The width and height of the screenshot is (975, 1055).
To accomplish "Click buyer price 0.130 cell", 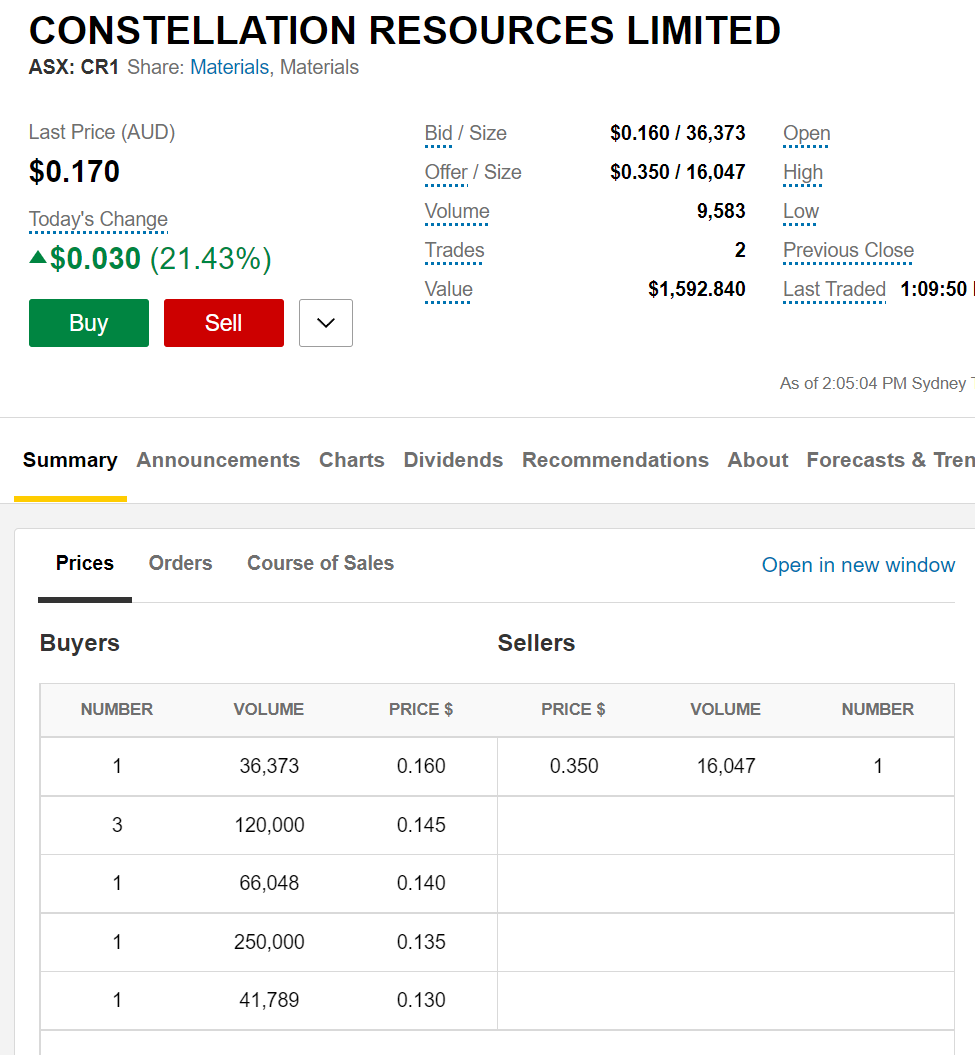I will click(x=421, y=1001).
